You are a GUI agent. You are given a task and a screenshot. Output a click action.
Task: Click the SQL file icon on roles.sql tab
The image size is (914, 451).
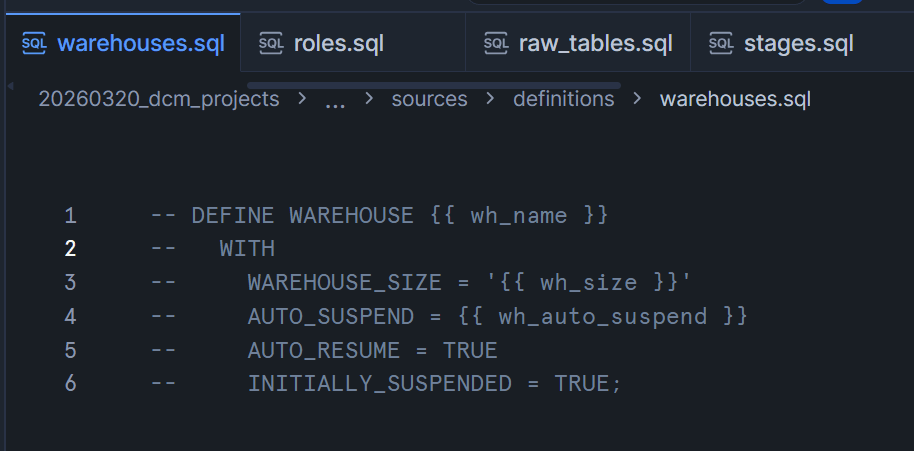tap(270, 43)
